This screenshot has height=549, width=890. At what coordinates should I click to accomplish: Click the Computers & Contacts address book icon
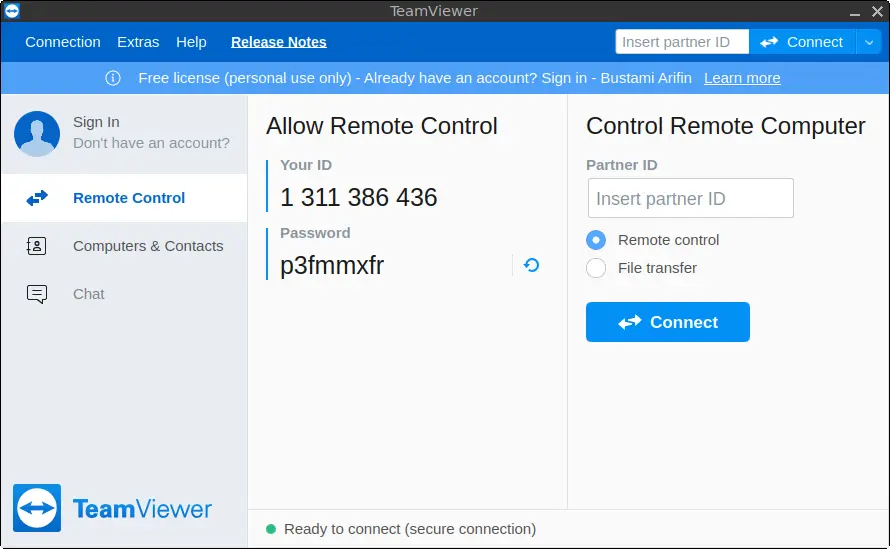point(37,246)
